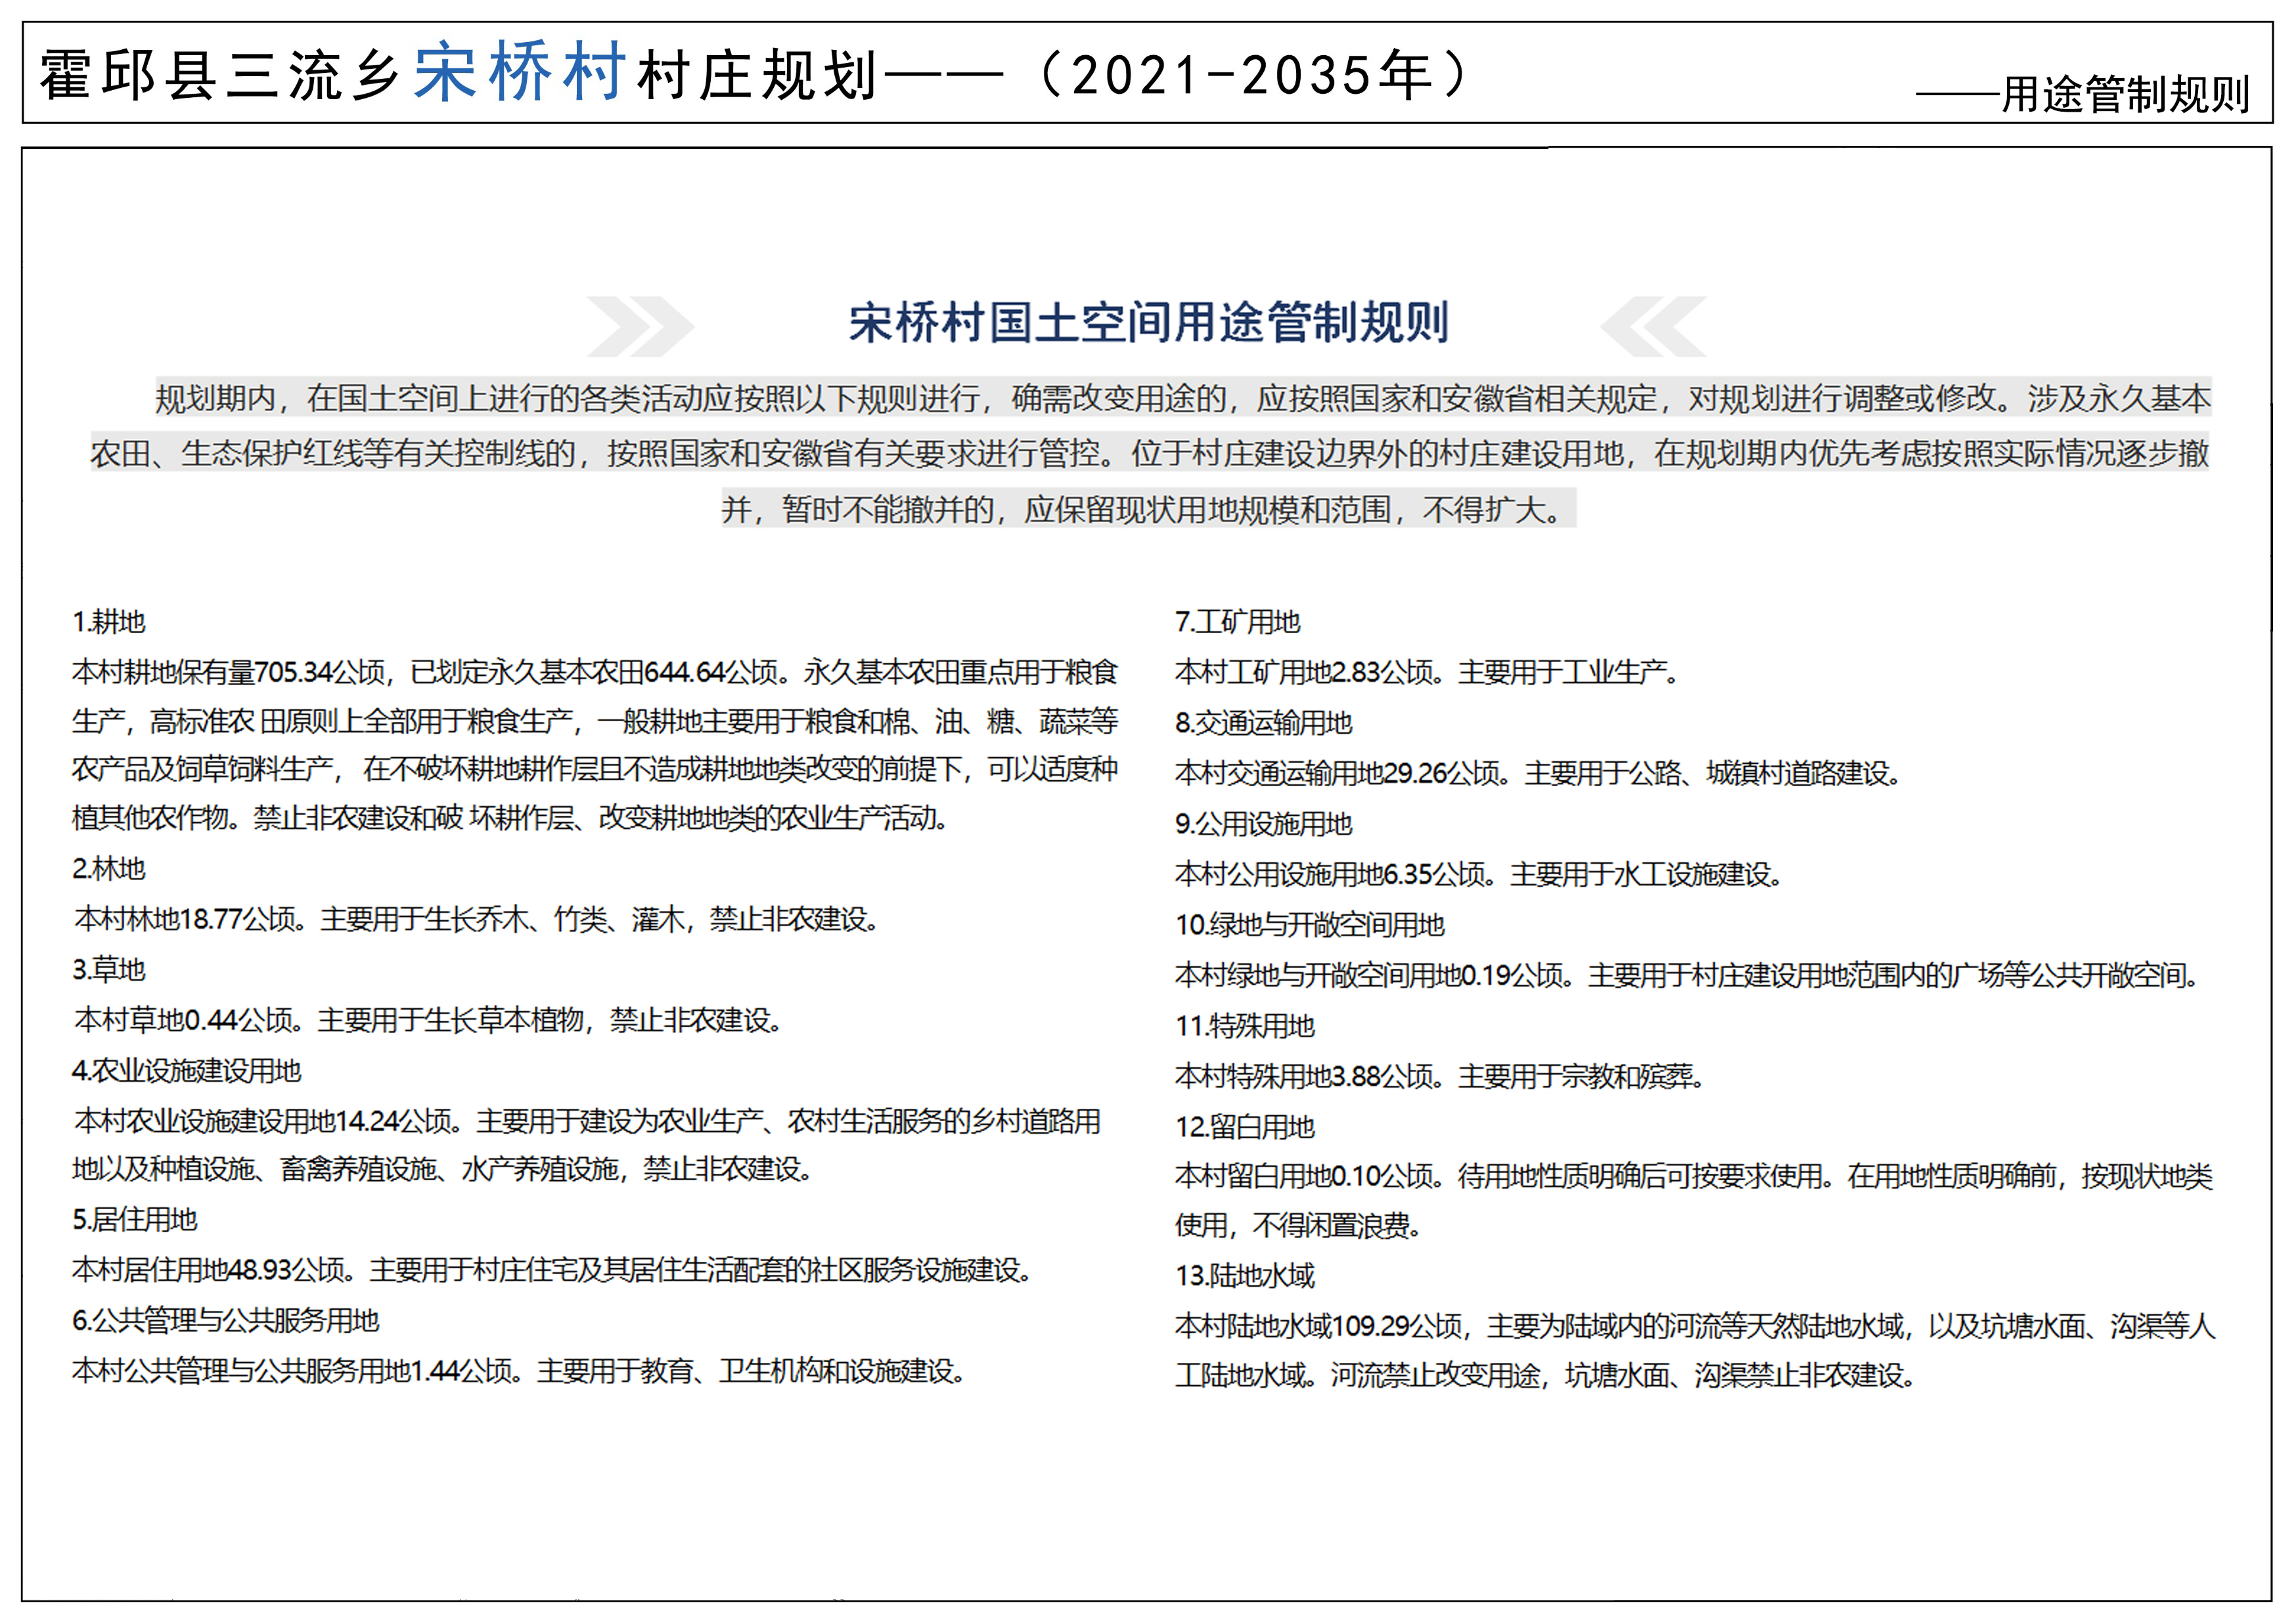Click the left-pointing double chevron decoration
The image size is (2296, 1623).
click(1653, 326)
